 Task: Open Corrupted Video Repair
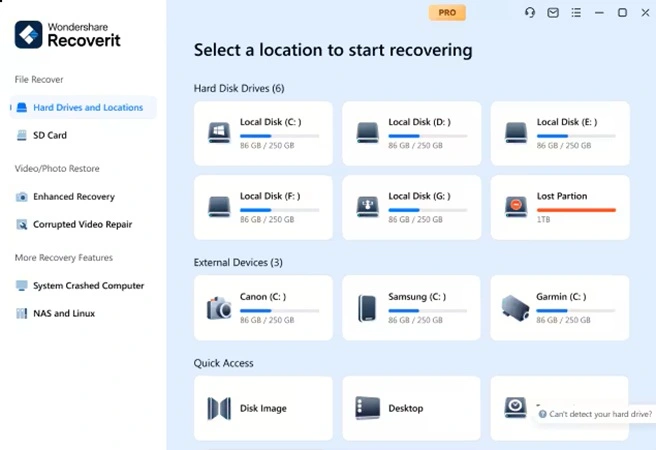coord(83,225)
